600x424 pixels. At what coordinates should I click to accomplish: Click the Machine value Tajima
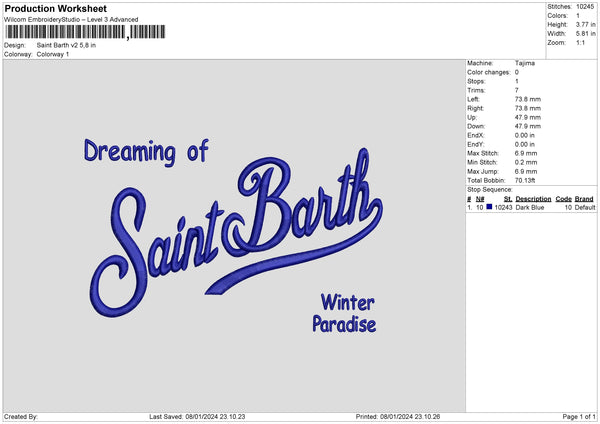[524, 64]
